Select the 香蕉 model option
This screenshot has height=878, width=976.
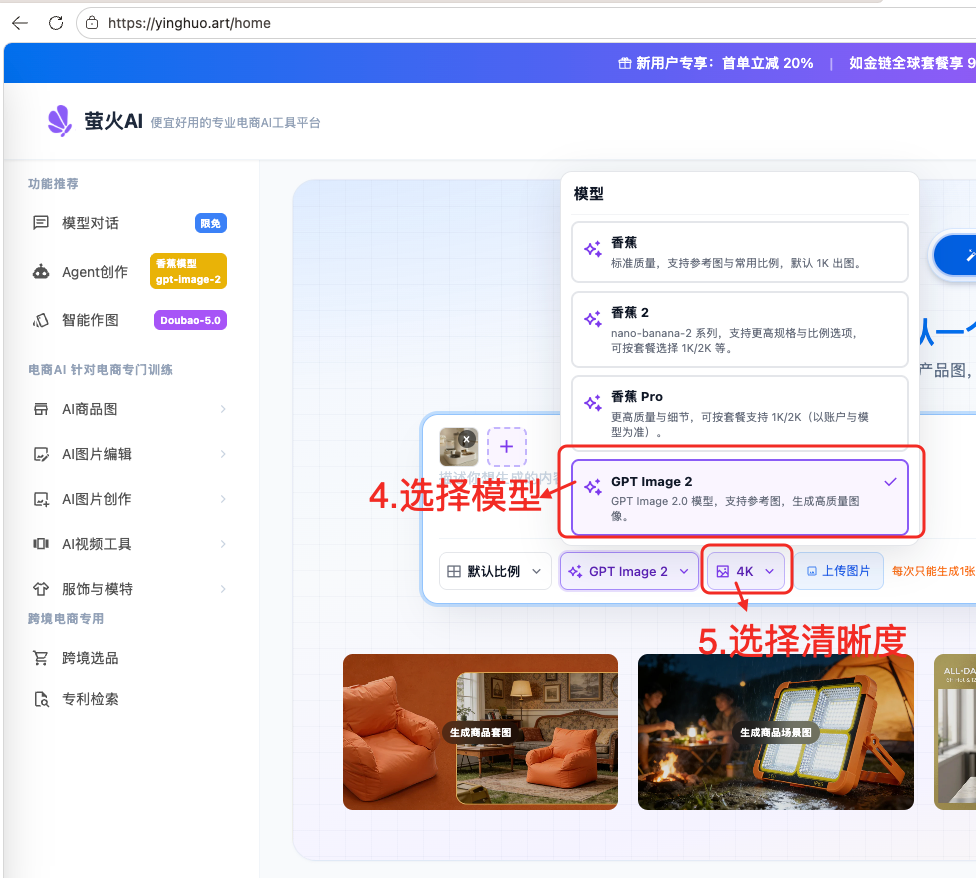pyautogui.click(x=739, y=252)
